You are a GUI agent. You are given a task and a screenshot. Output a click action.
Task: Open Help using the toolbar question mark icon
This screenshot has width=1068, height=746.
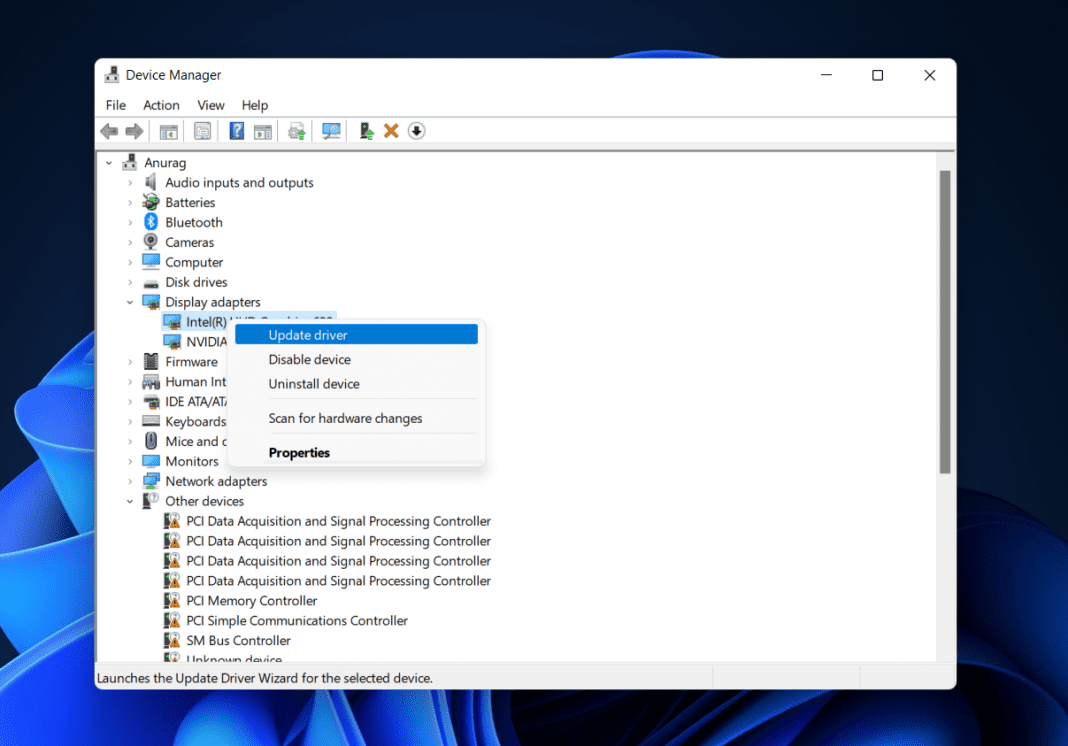point(236,130)
